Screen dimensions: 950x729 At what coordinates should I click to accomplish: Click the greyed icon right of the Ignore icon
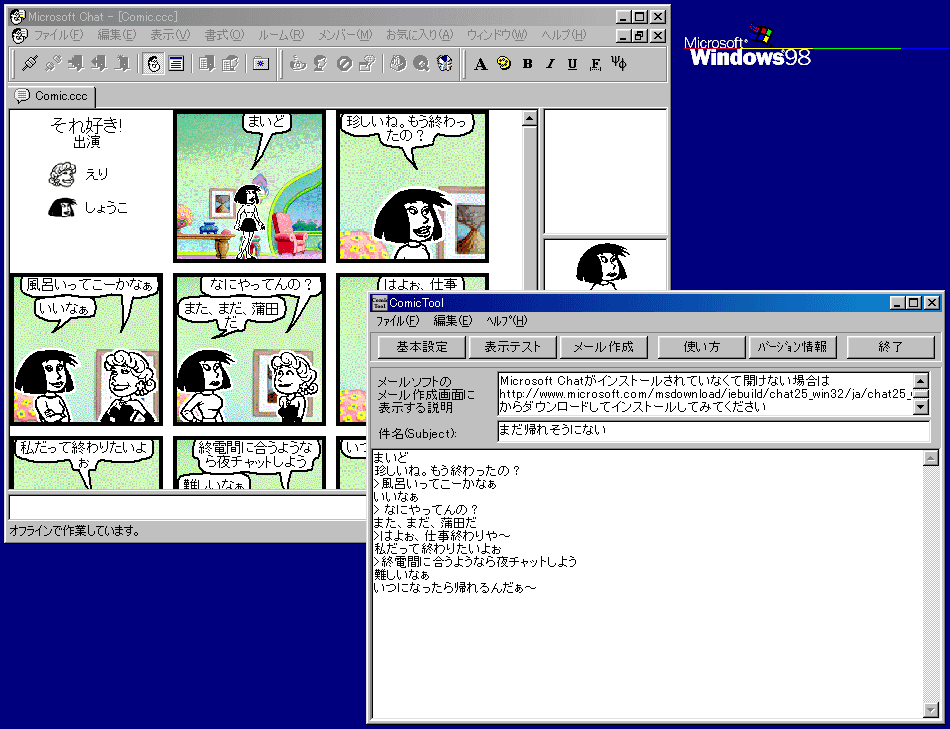367,63
